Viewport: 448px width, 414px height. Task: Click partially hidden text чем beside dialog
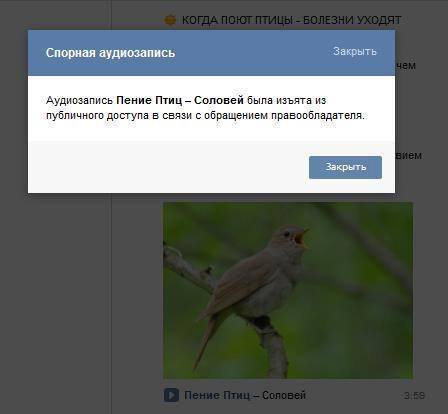(405, 66)
